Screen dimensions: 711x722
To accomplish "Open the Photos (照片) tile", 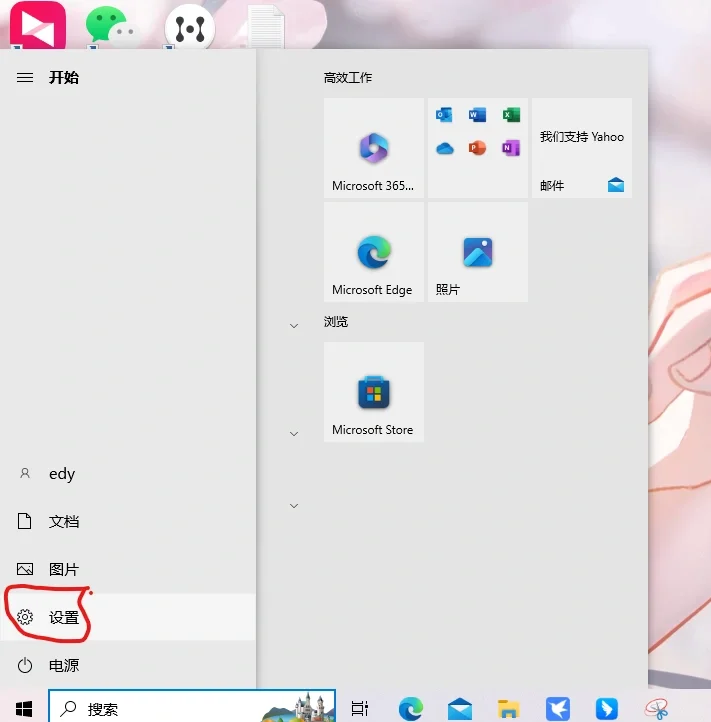I will coord(478,252).
